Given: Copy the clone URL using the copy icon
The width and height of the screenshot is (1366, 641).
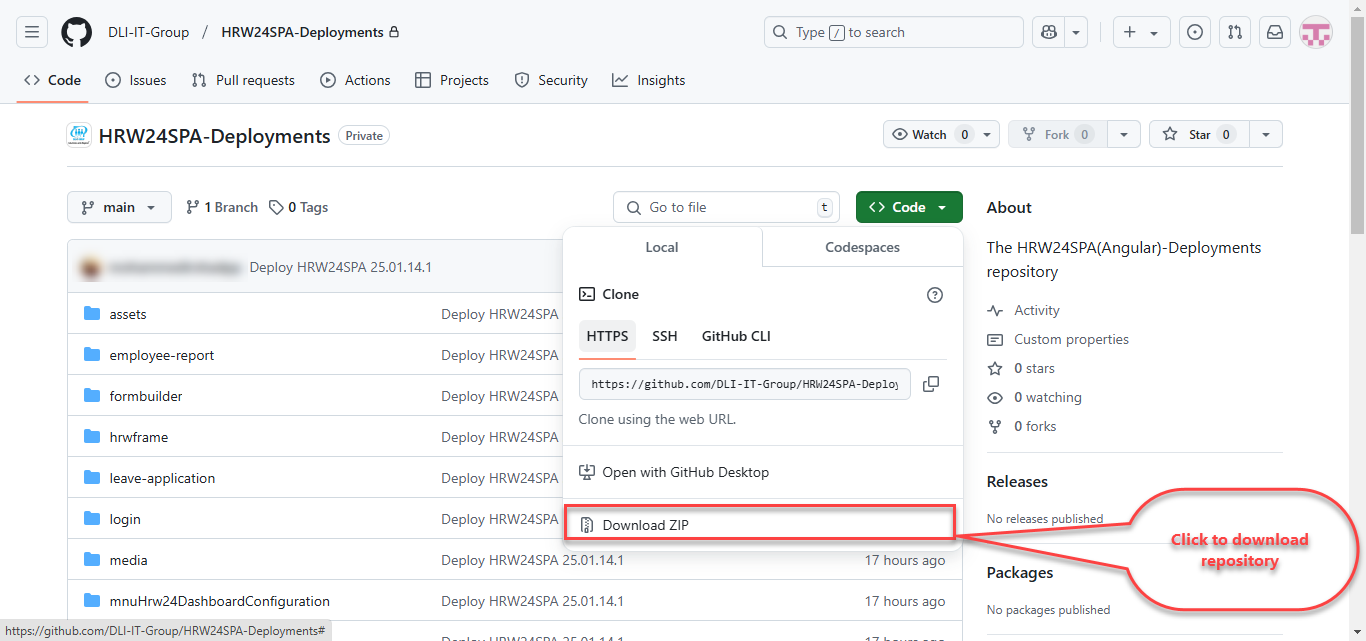Looking at the screenshot, I should tap(930, 383).
